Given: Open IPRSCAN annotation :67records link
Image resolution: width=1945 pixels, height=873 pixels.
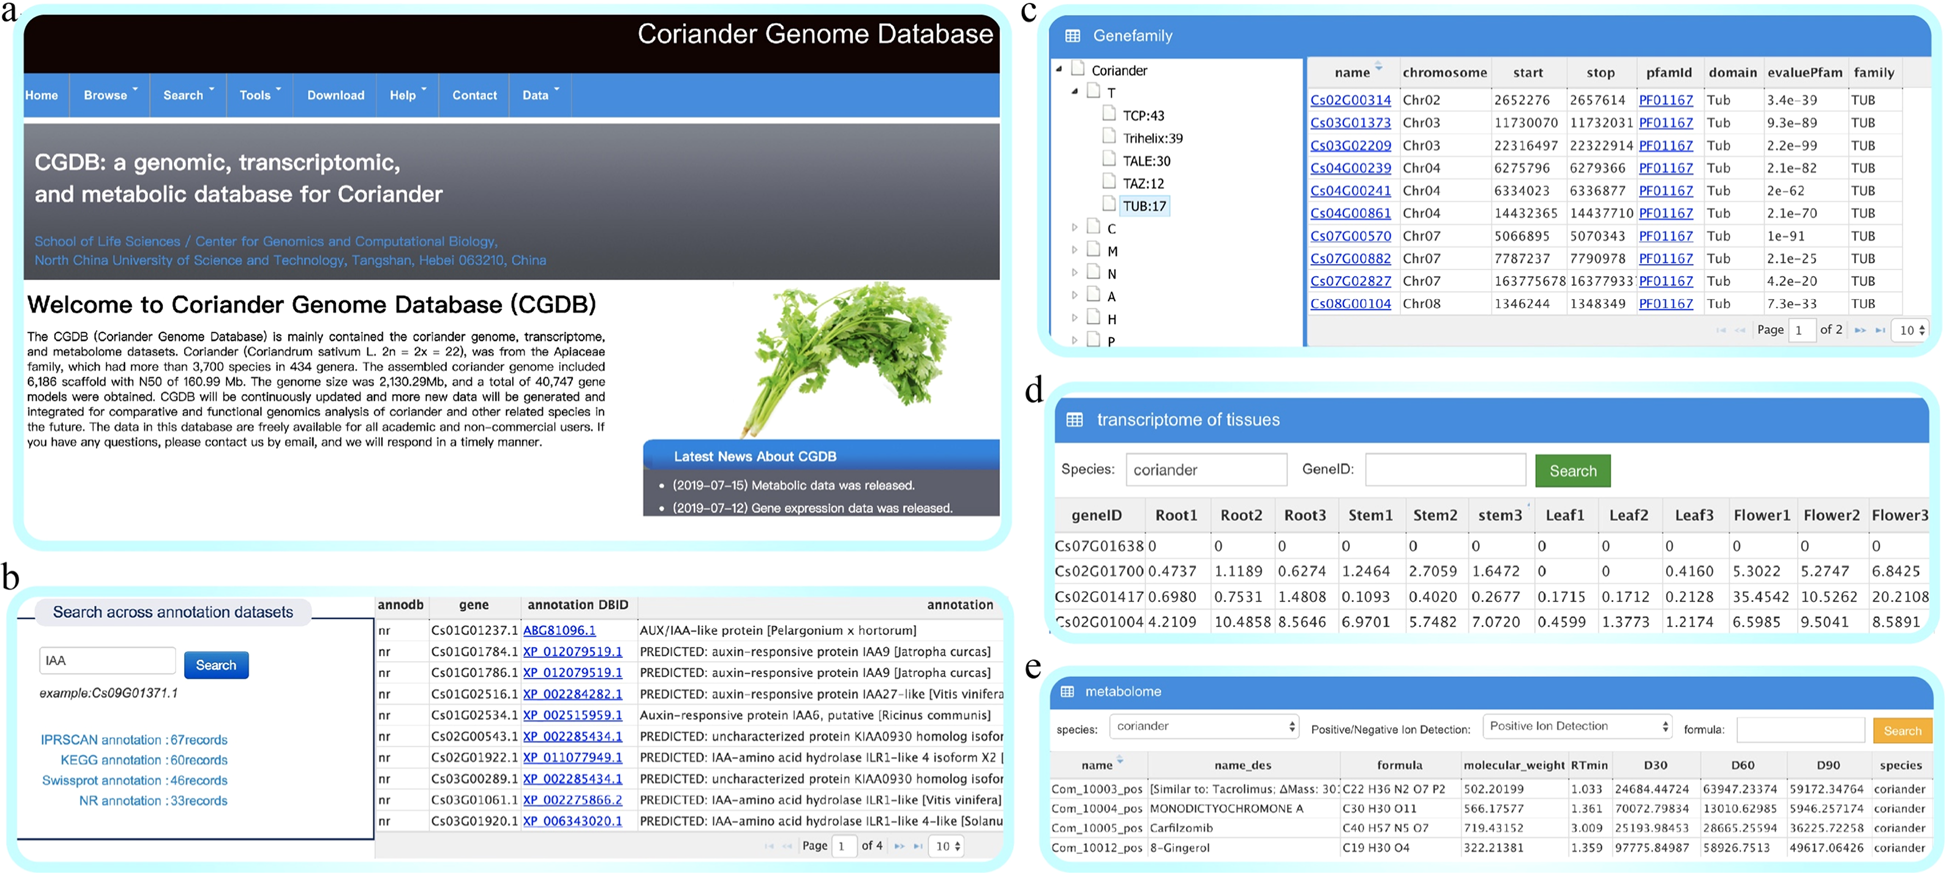Looking at the screenshot, I should coord(134,740).
